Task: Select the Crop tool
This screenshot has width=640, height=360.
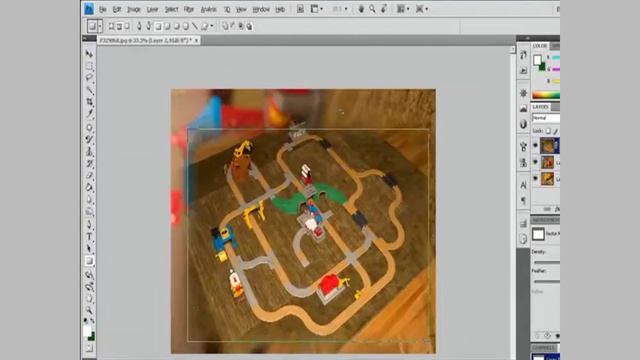Action: [89, 102]
